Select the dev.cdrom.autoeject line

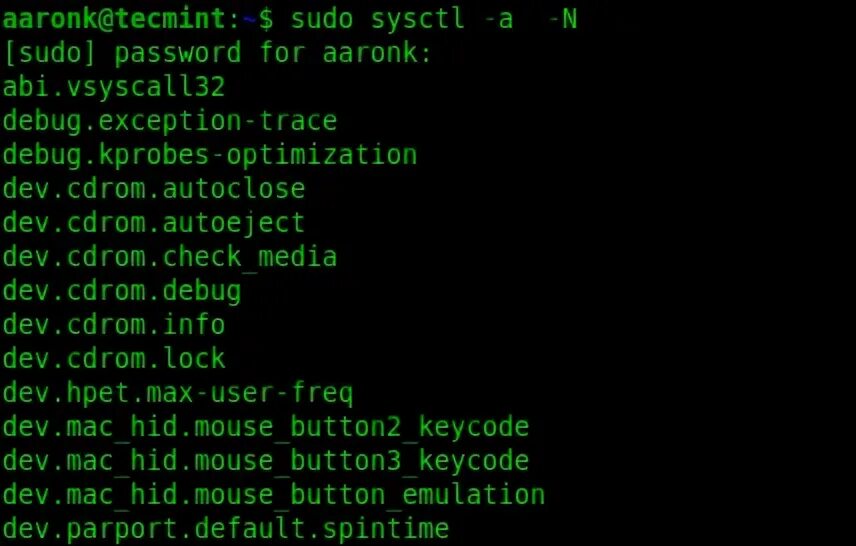coord(153,223)
